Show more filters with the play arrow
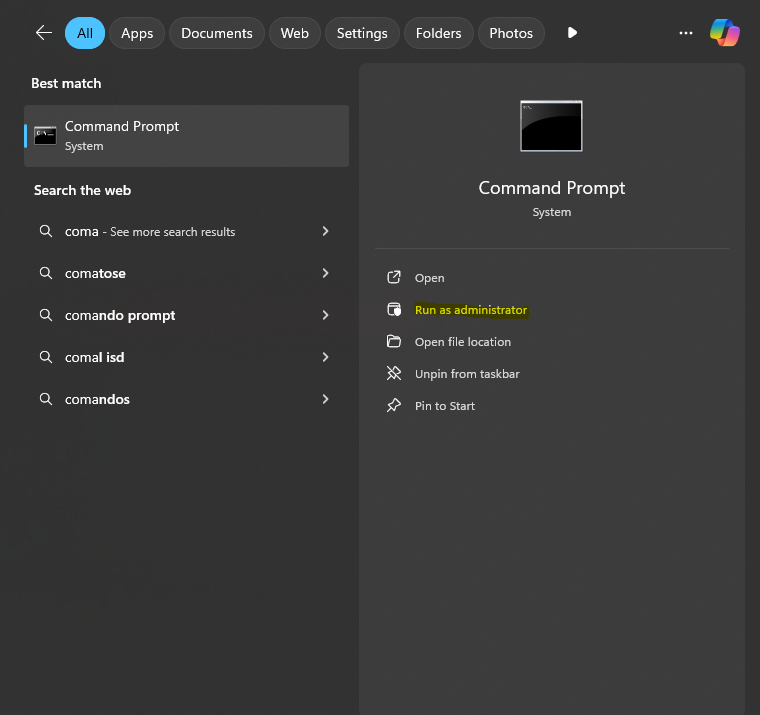This screenshot has width=760, height=715. pyautogui.click(x=572, y=33)
